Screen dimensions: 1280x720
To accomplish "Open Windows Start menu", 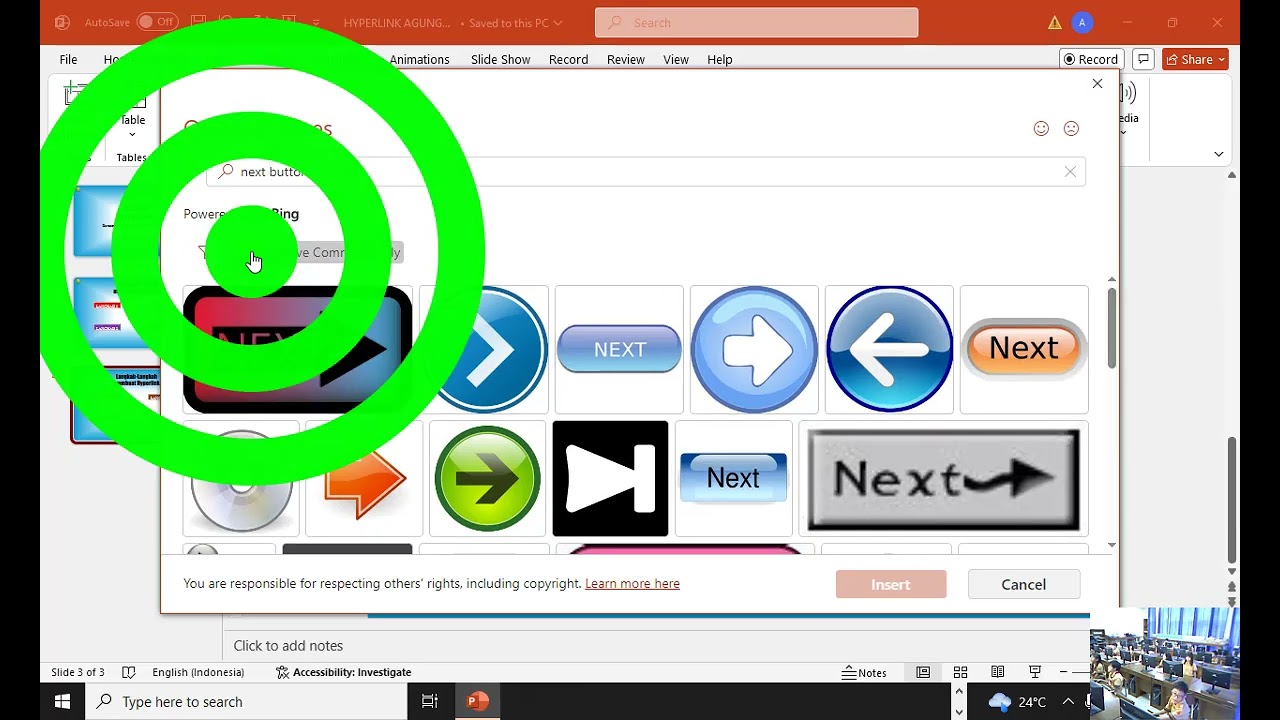I will pos(62,702).
